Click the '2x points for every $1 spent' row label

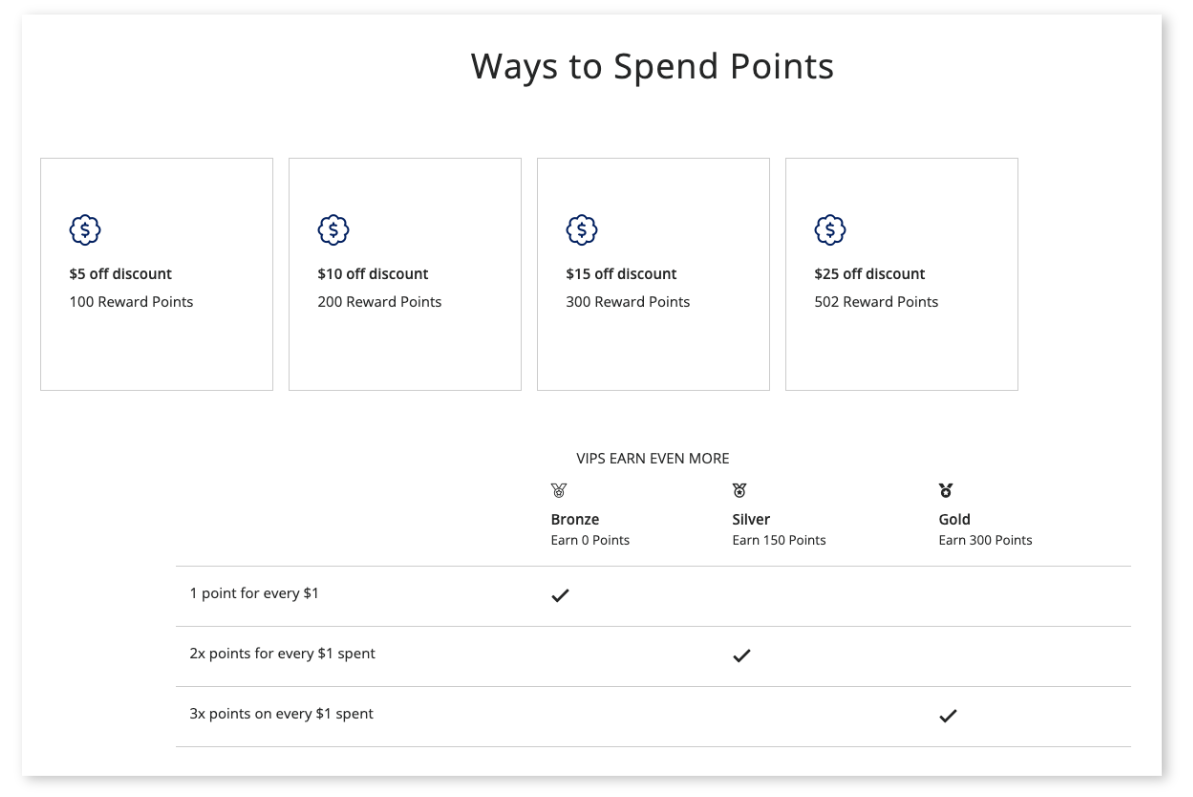282,653
